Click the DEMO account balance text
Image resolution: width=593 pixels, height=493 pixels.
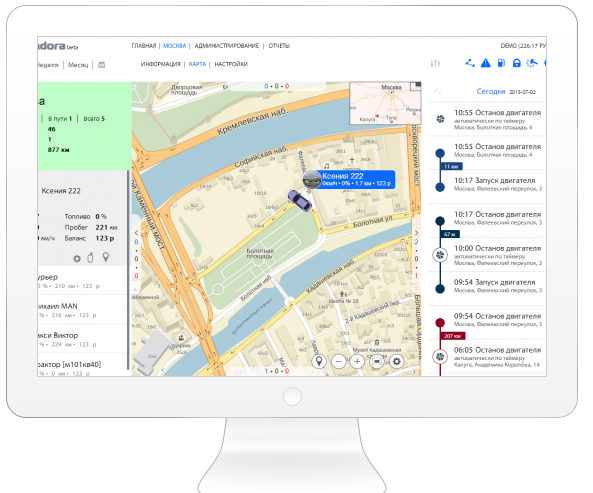pos(523,46)
